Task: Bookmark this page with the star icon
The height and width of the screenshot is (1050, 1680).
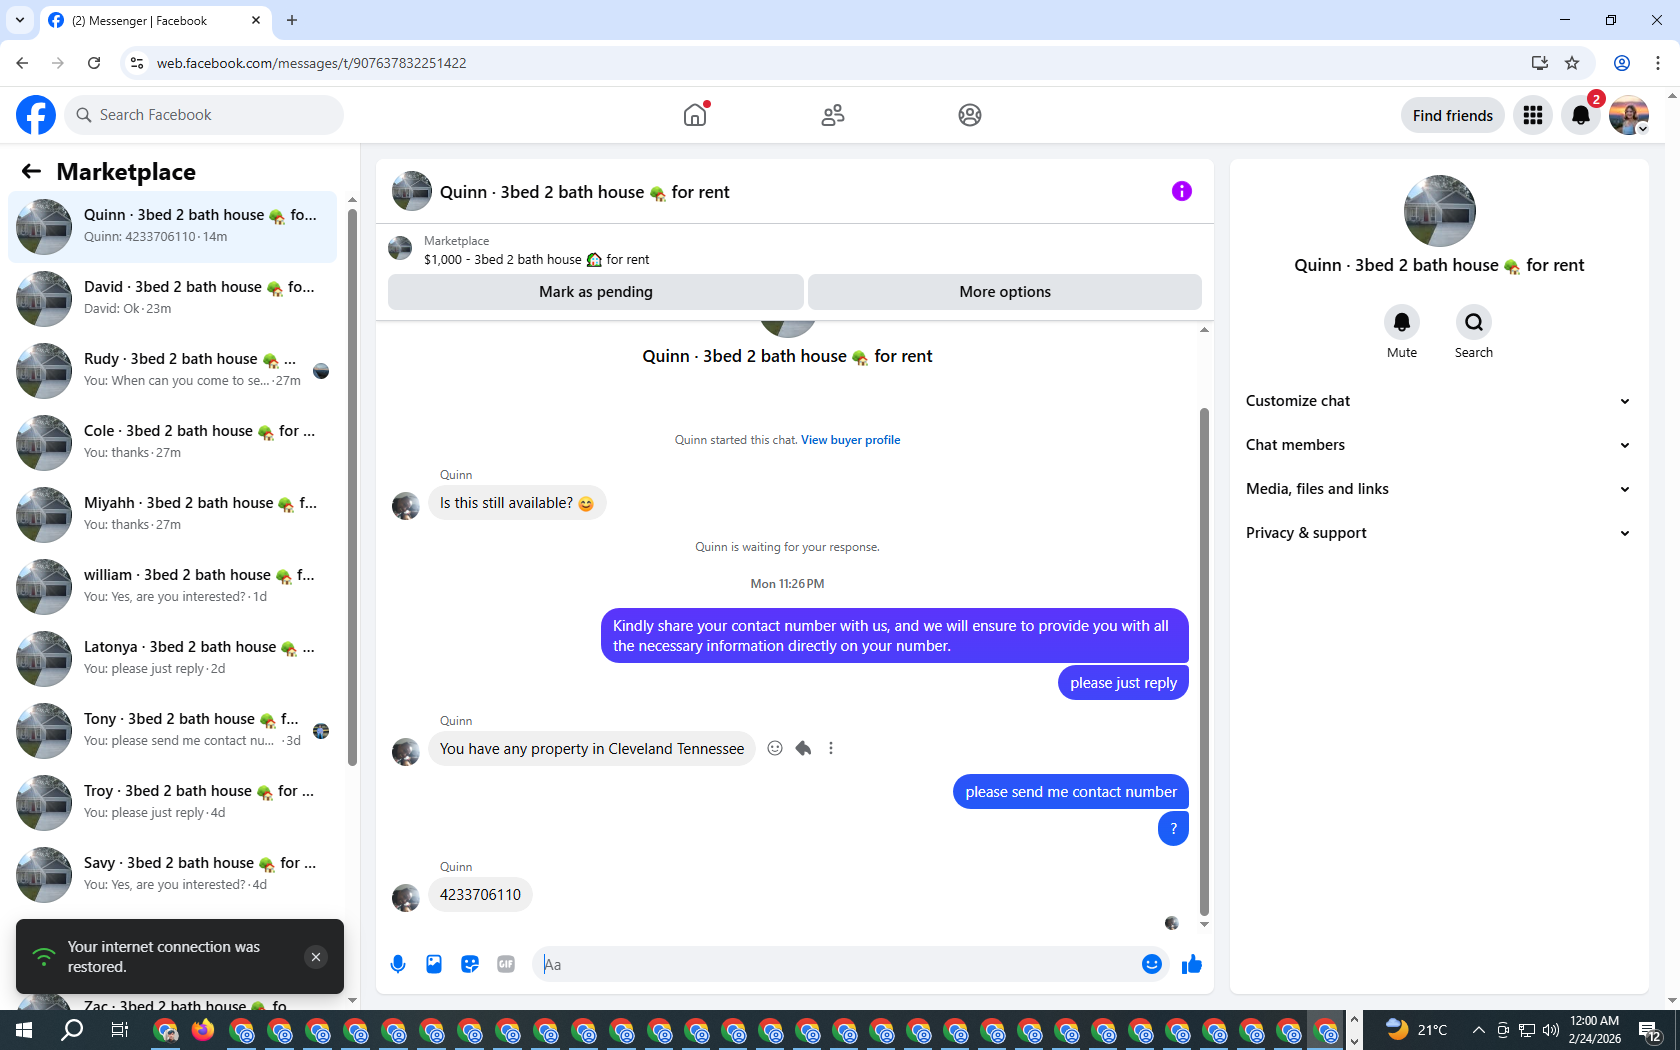Action: pyautogui.click(x=1572, y=63)
